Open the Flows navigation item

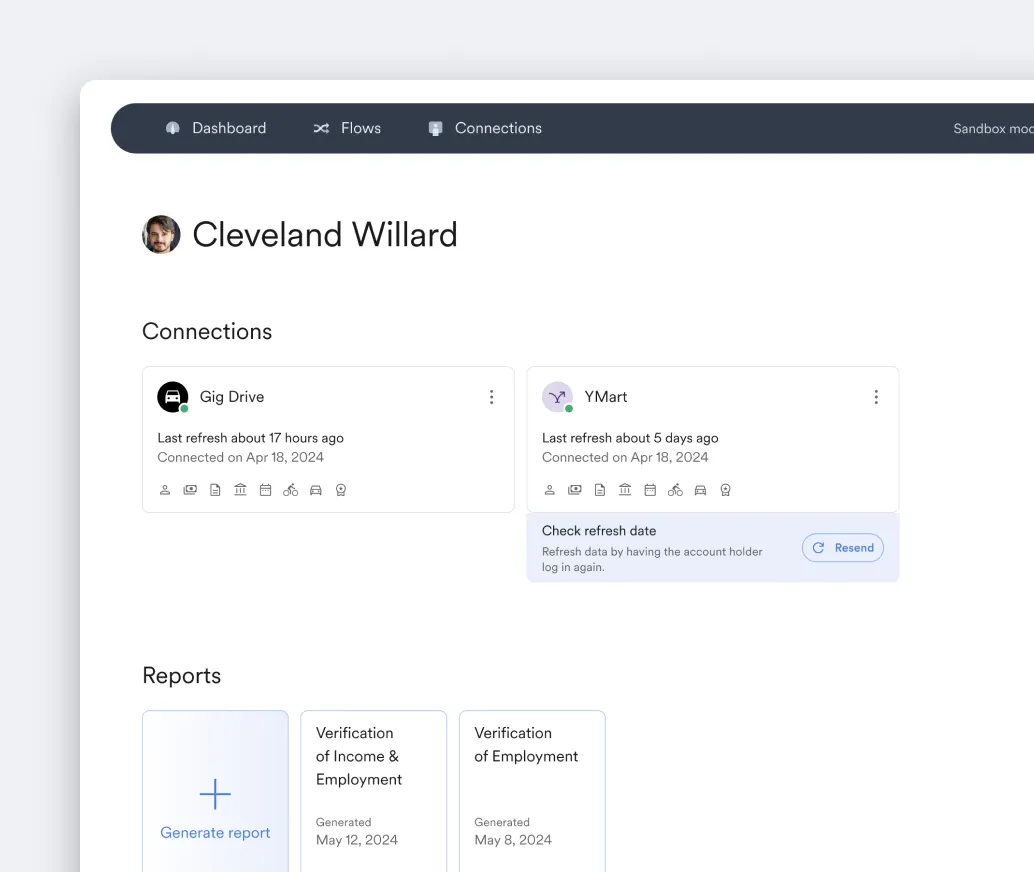tap(347, 128)
